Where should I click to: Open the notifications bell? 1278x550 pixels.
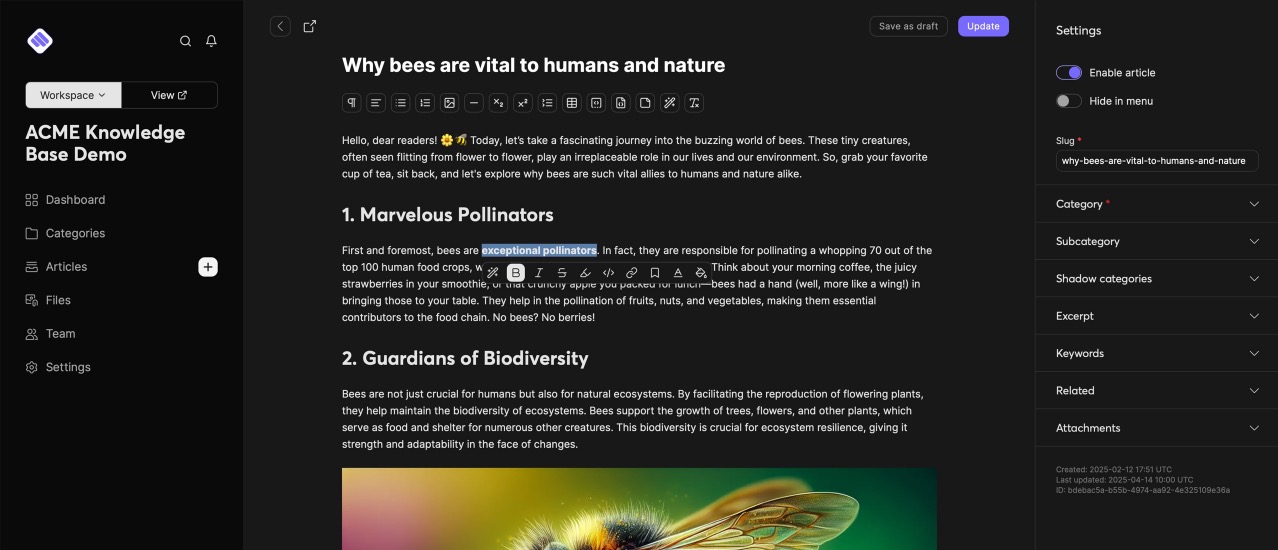pyautogui.click(x=211, y=41)
